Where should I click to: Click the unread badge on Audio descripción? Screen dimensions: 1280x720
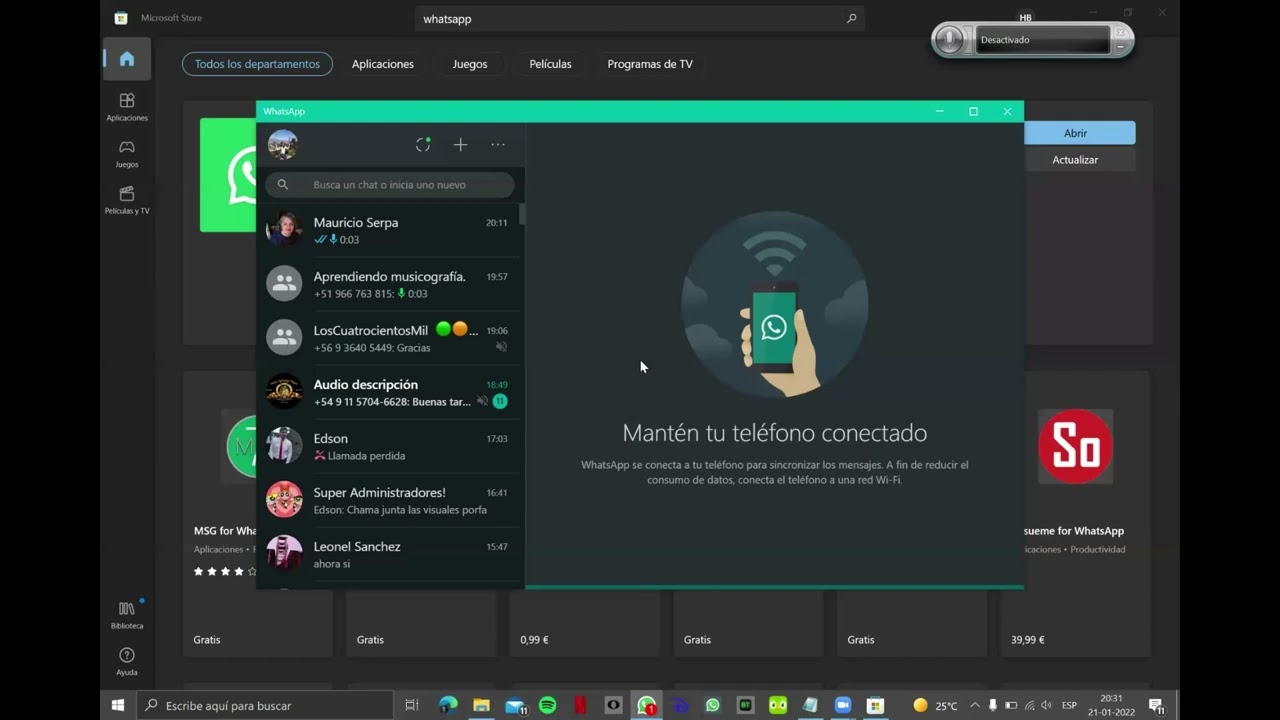(500, 401)
